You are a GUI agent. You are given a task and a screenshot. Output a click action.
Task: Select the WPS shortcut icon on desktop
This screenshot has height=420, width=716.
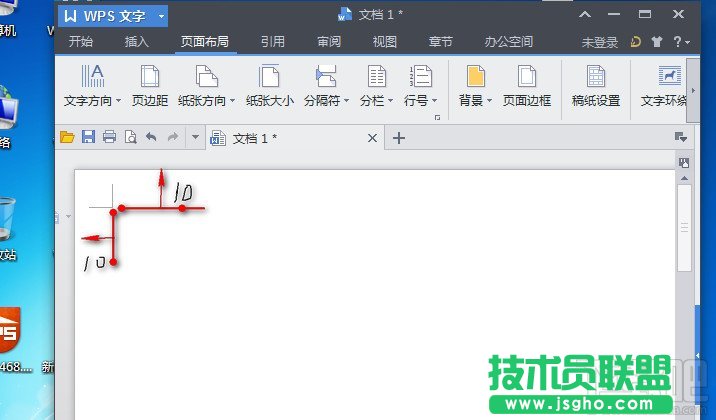point(10,340)
